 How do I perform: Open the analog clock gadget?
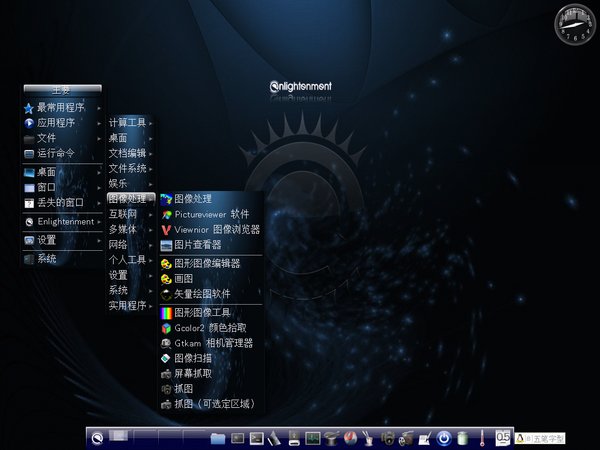pyautogui.click(x=575, y=24)
